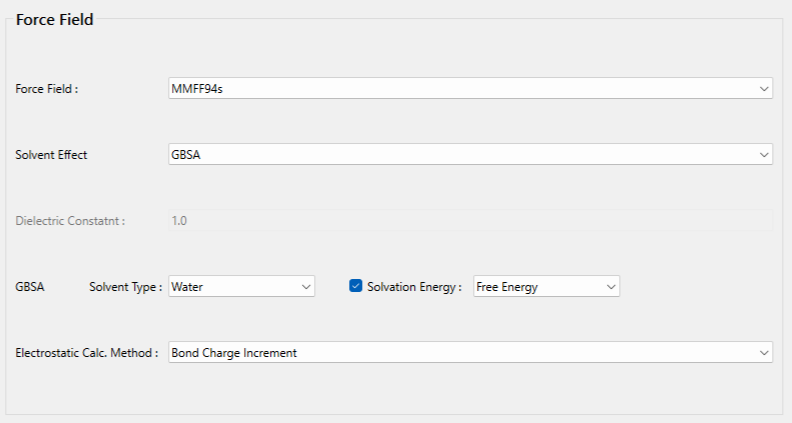Viewport: 792px width, 423px height.
Task: Click the "Solvent Effect" label
Action: pos(51,155)
